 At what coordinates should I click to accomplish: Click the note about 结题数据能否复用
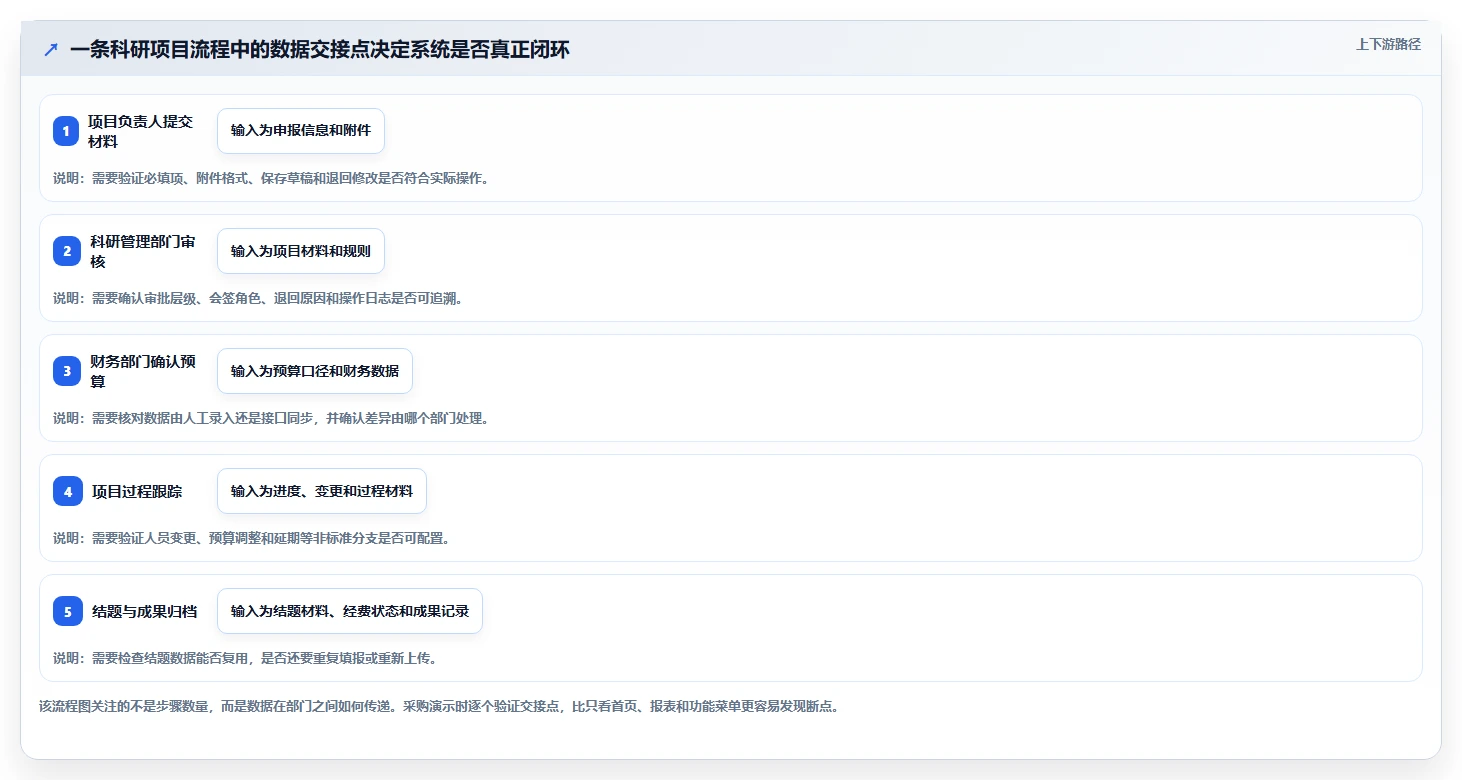pyautogui.click(x=245, y=658)
